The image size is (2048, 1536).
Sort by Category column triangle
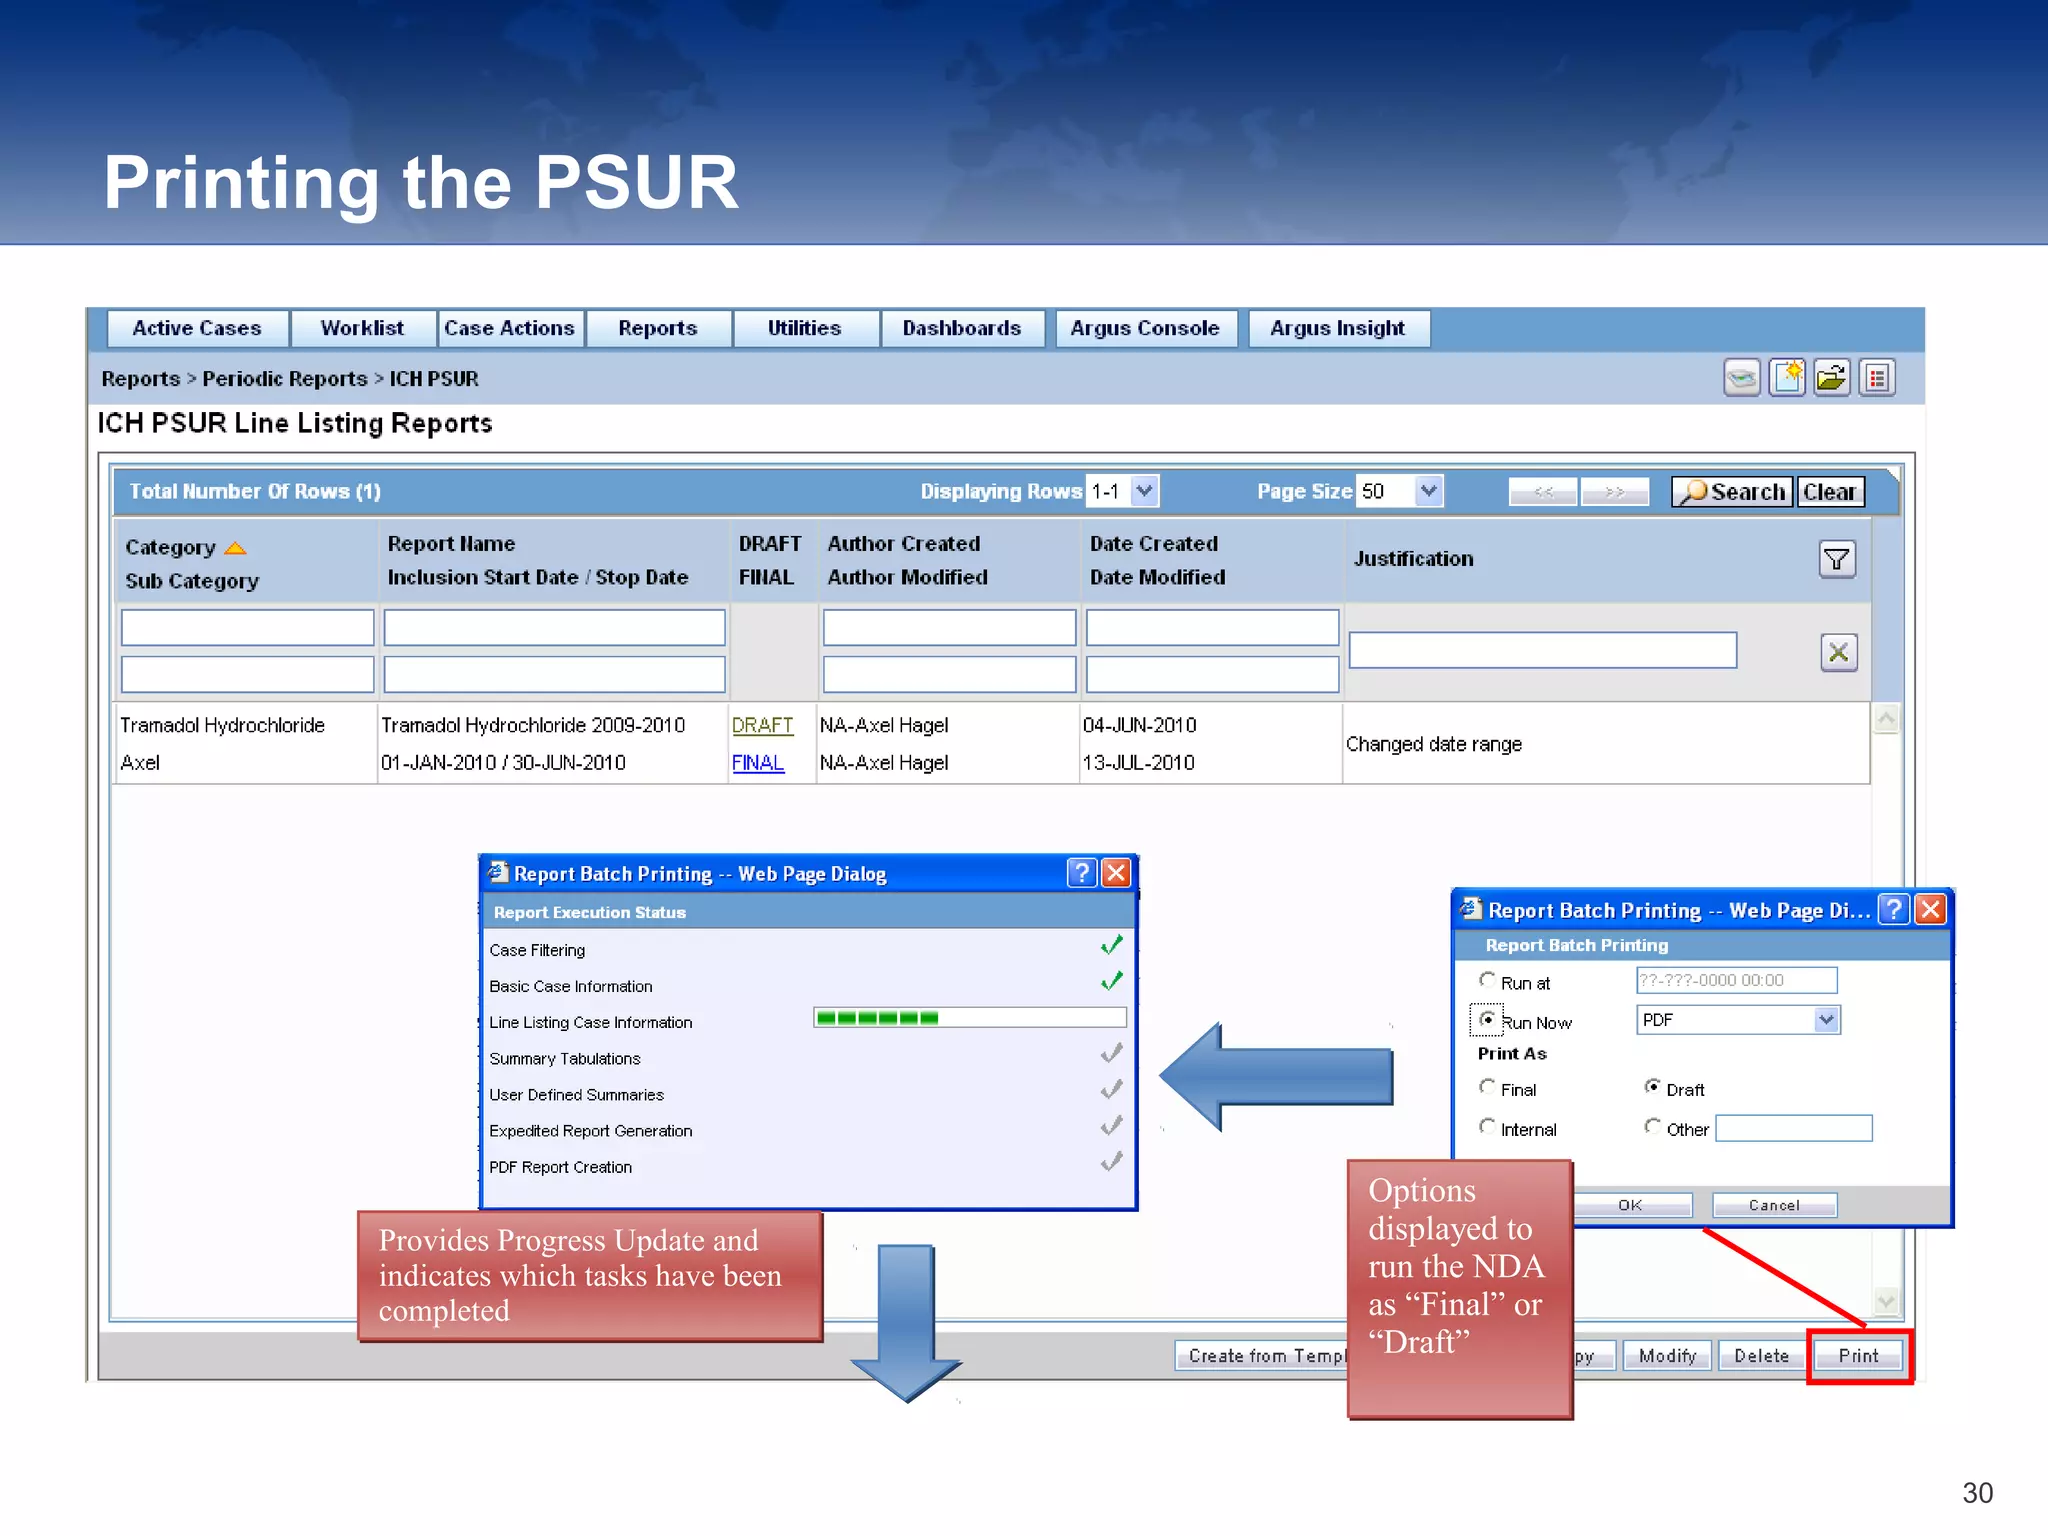pyautogui.click(x=236, y=548)
